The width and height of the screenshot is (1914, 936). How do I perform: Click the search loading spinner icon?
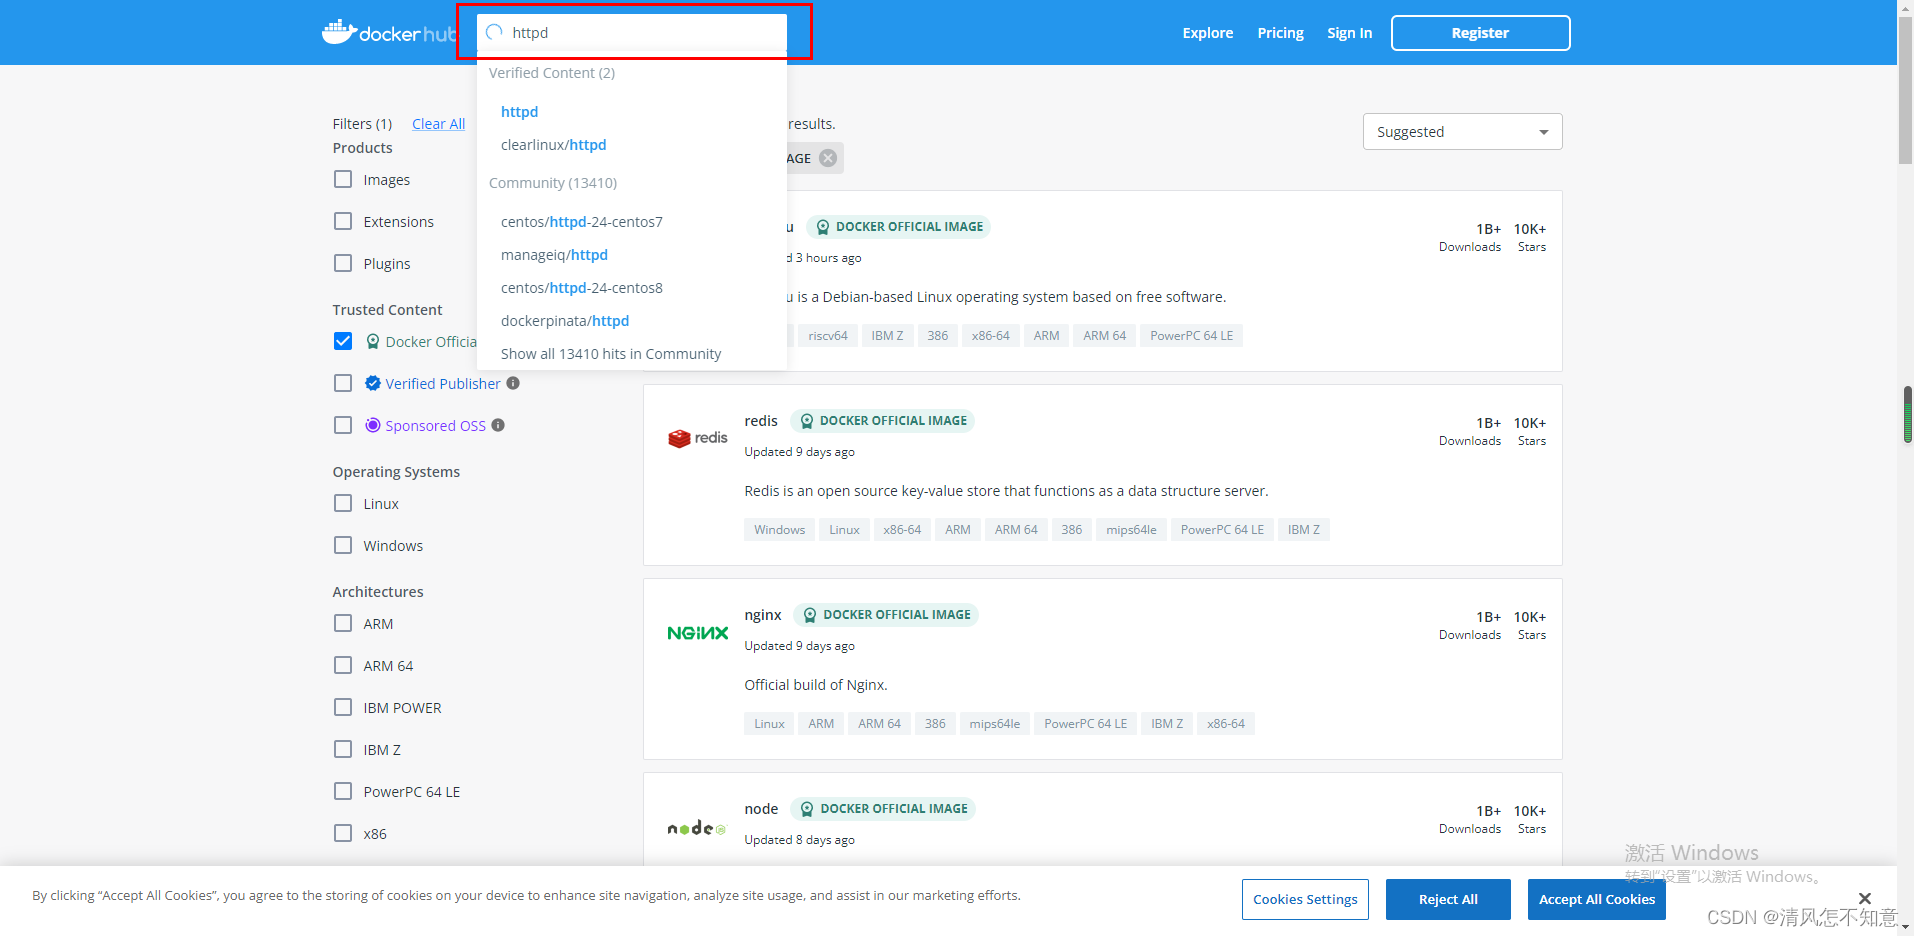click(494, 32)
